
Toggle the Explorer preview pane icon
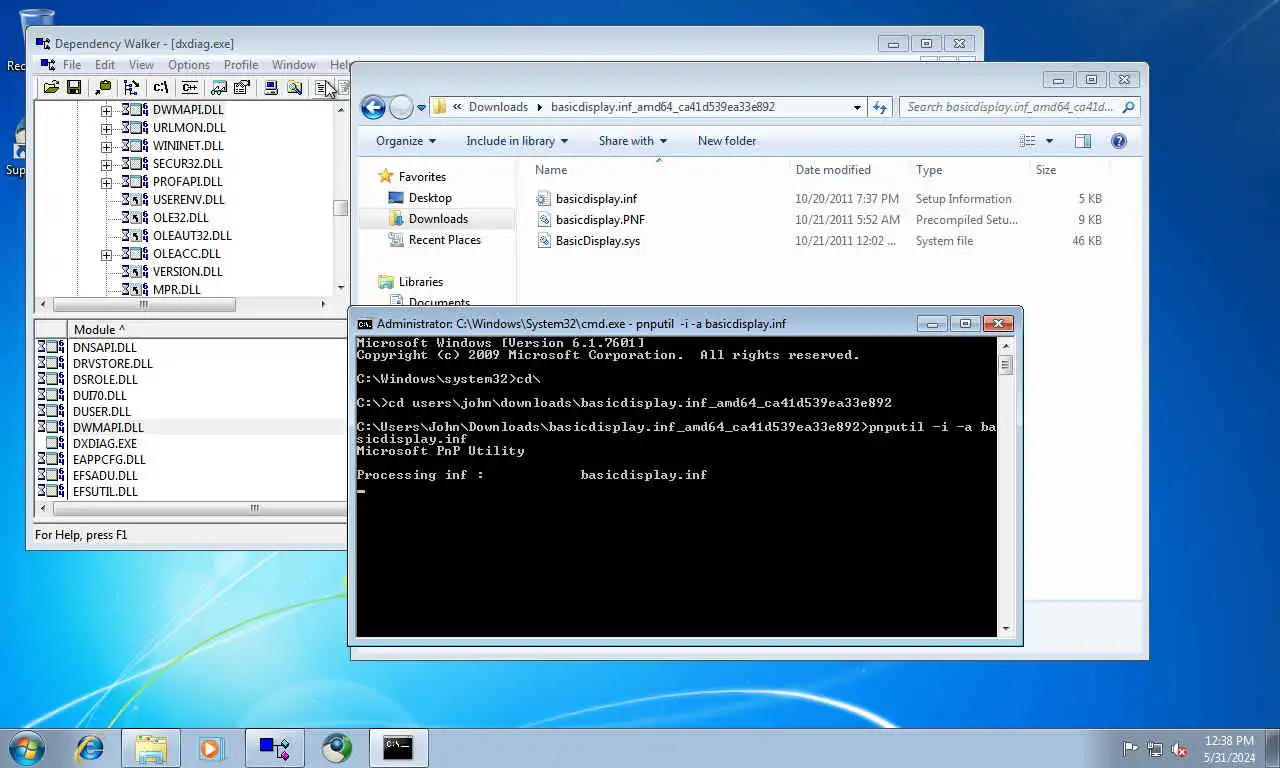[x=1083, y=141]
